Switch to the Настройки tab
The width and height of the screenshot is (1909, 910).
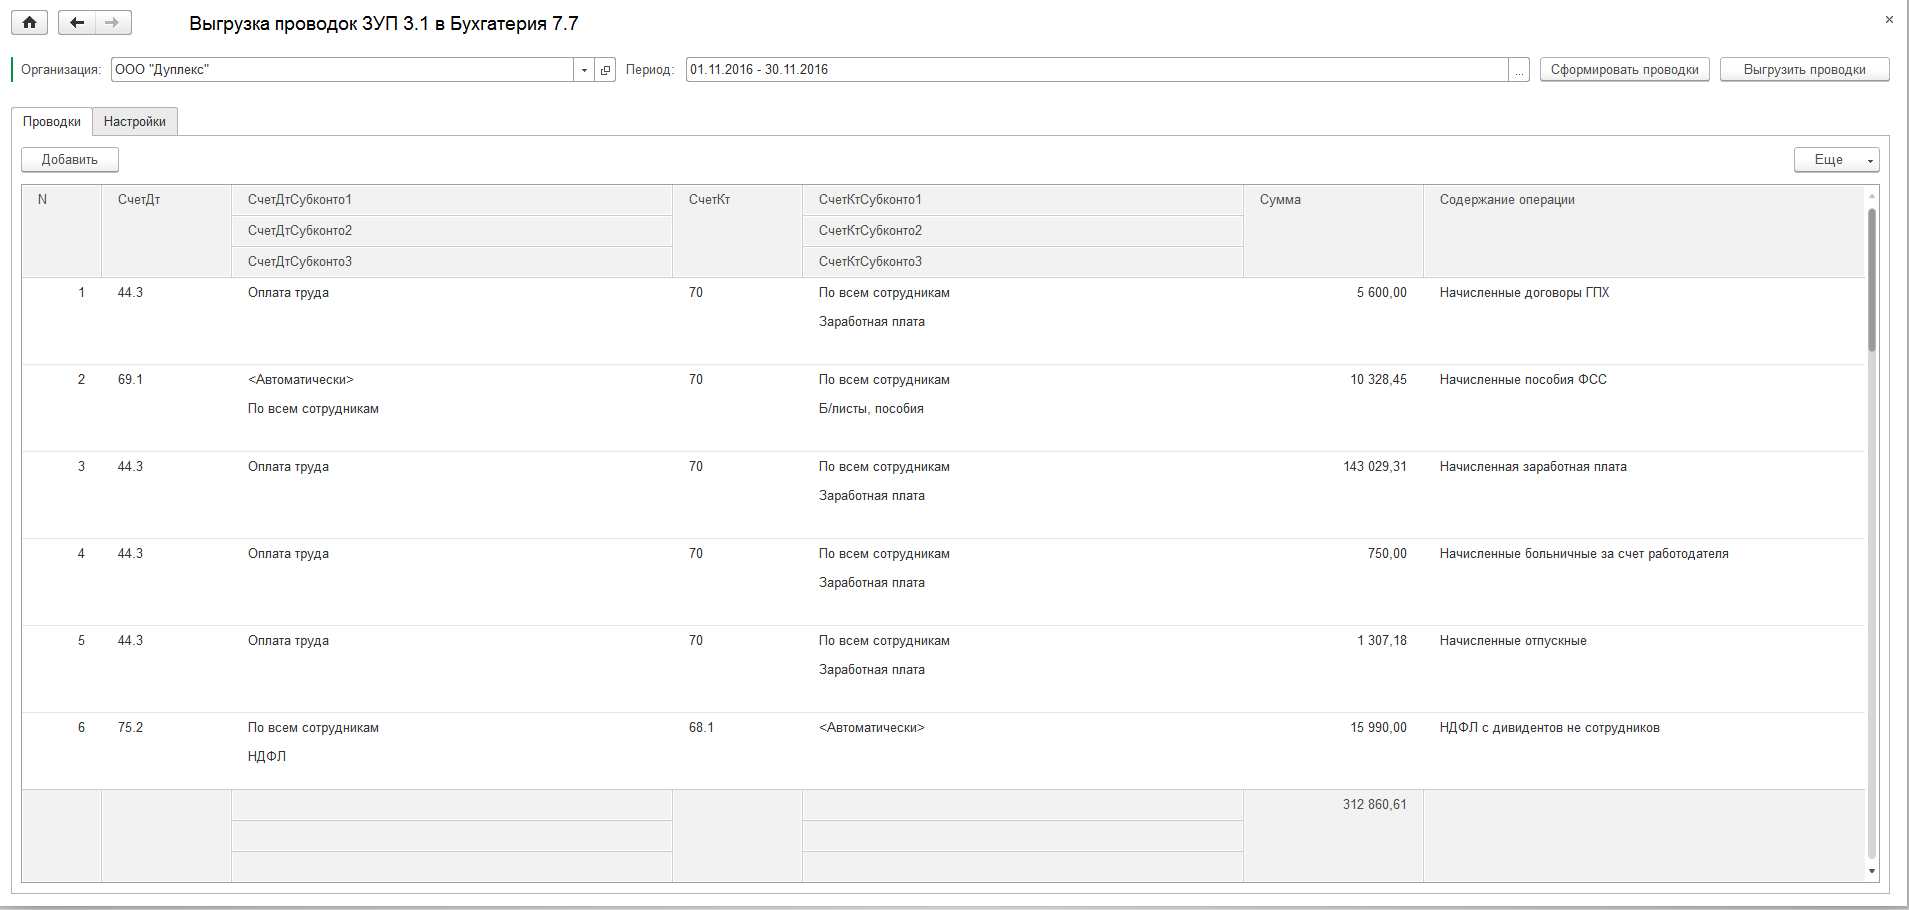[x=135, y=122]
